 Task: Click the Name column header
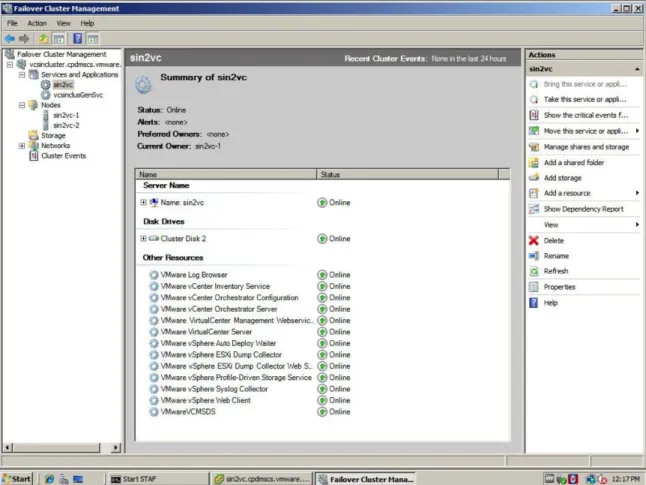tap(226, 174)
